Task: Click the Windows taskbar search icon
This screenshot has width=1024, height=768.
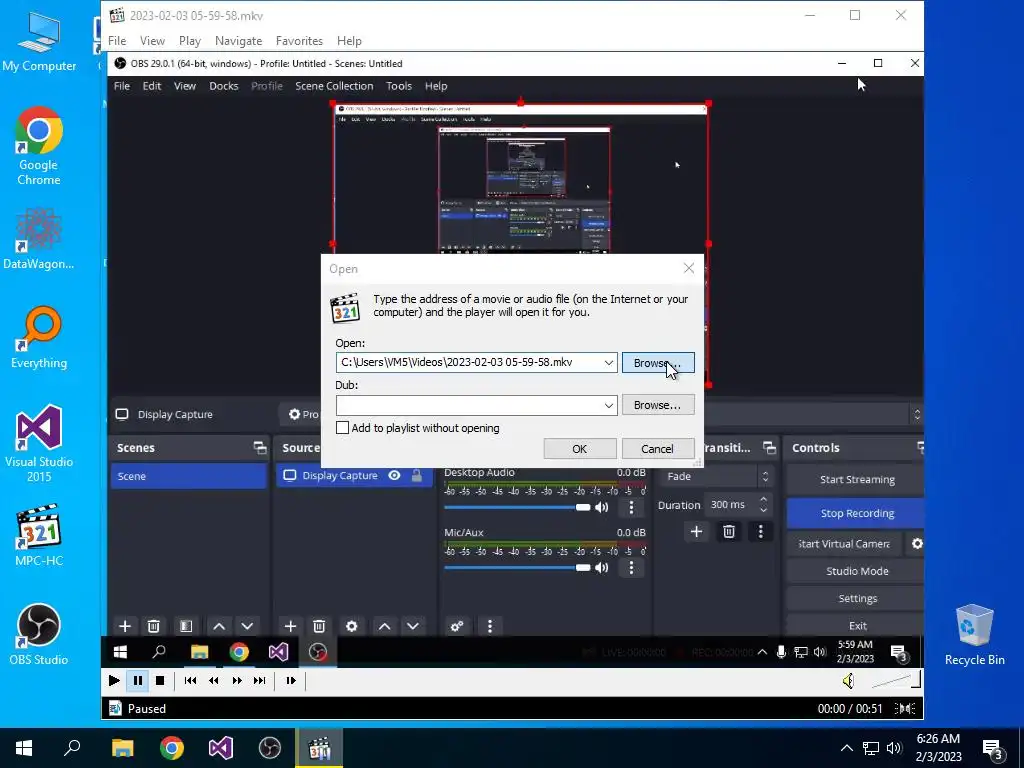Action: pos(72,748)
